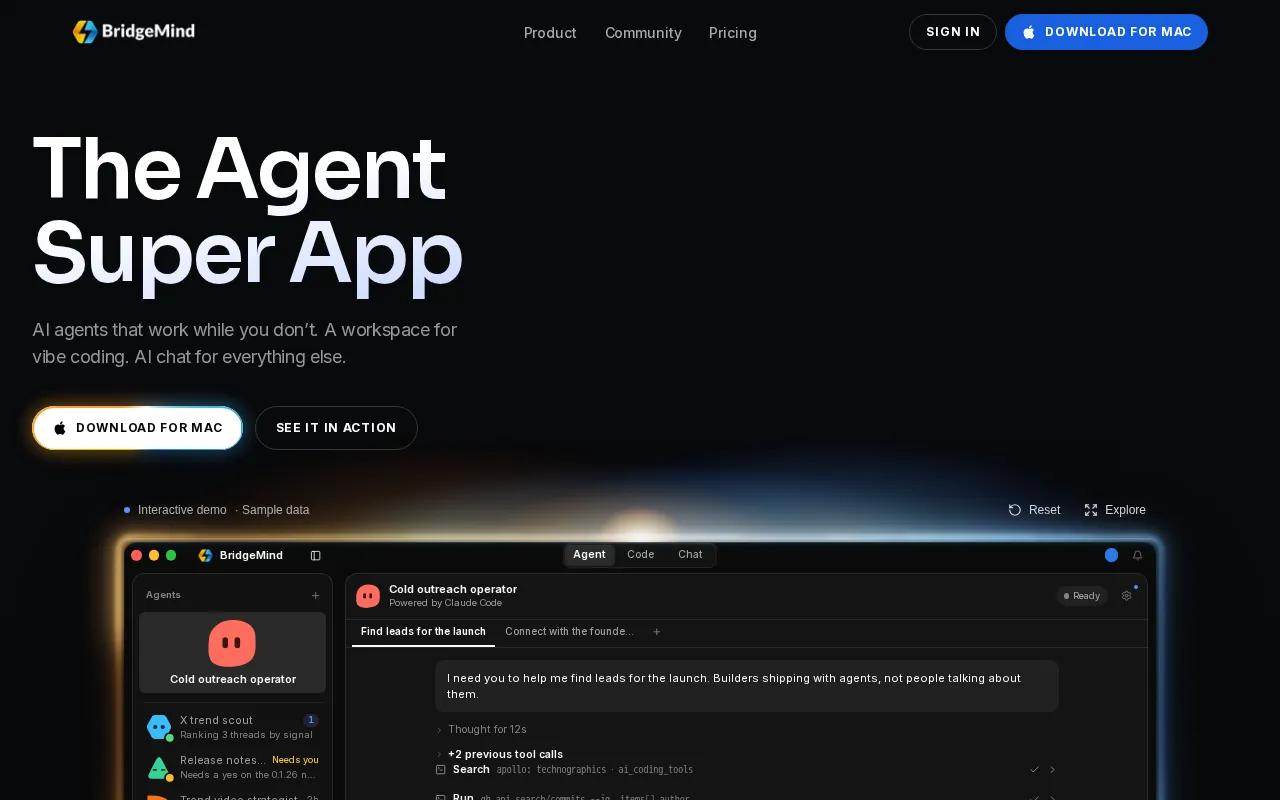The height and width of the screenshot is (800, 1280).
Task: Reset the interactive demo
Action: coord(1034,510)
